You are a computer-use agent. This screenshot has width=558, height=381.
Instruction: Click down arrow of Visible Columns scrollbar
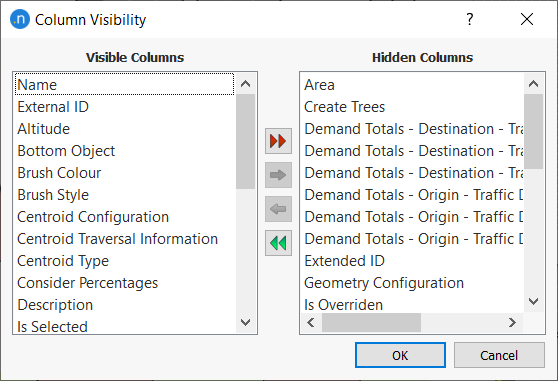(246, 322)
